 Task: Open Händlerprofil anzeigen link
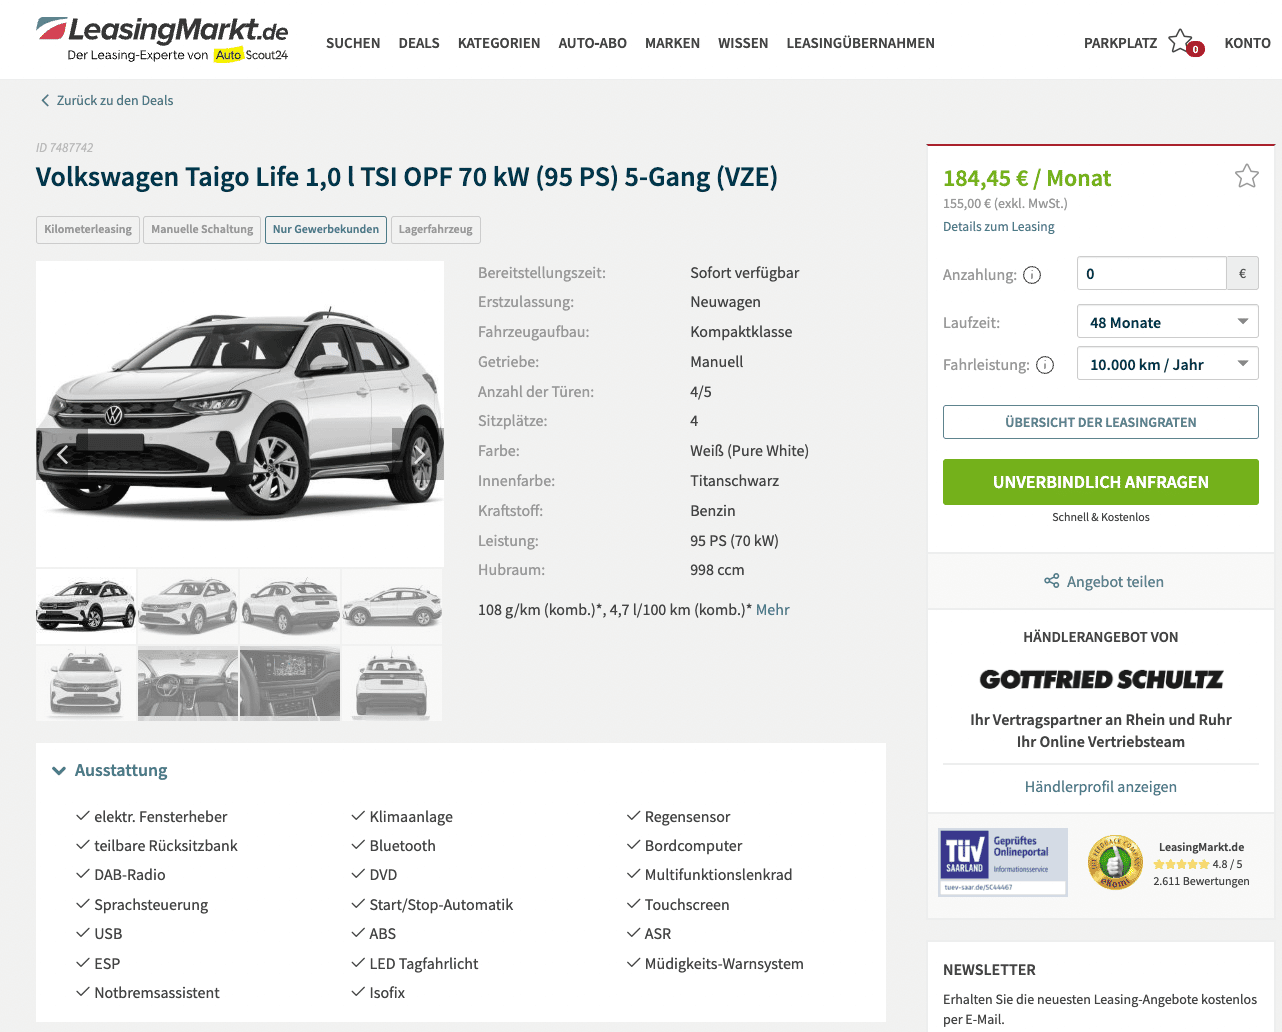pyautogui.click(x=1101, y=787)
